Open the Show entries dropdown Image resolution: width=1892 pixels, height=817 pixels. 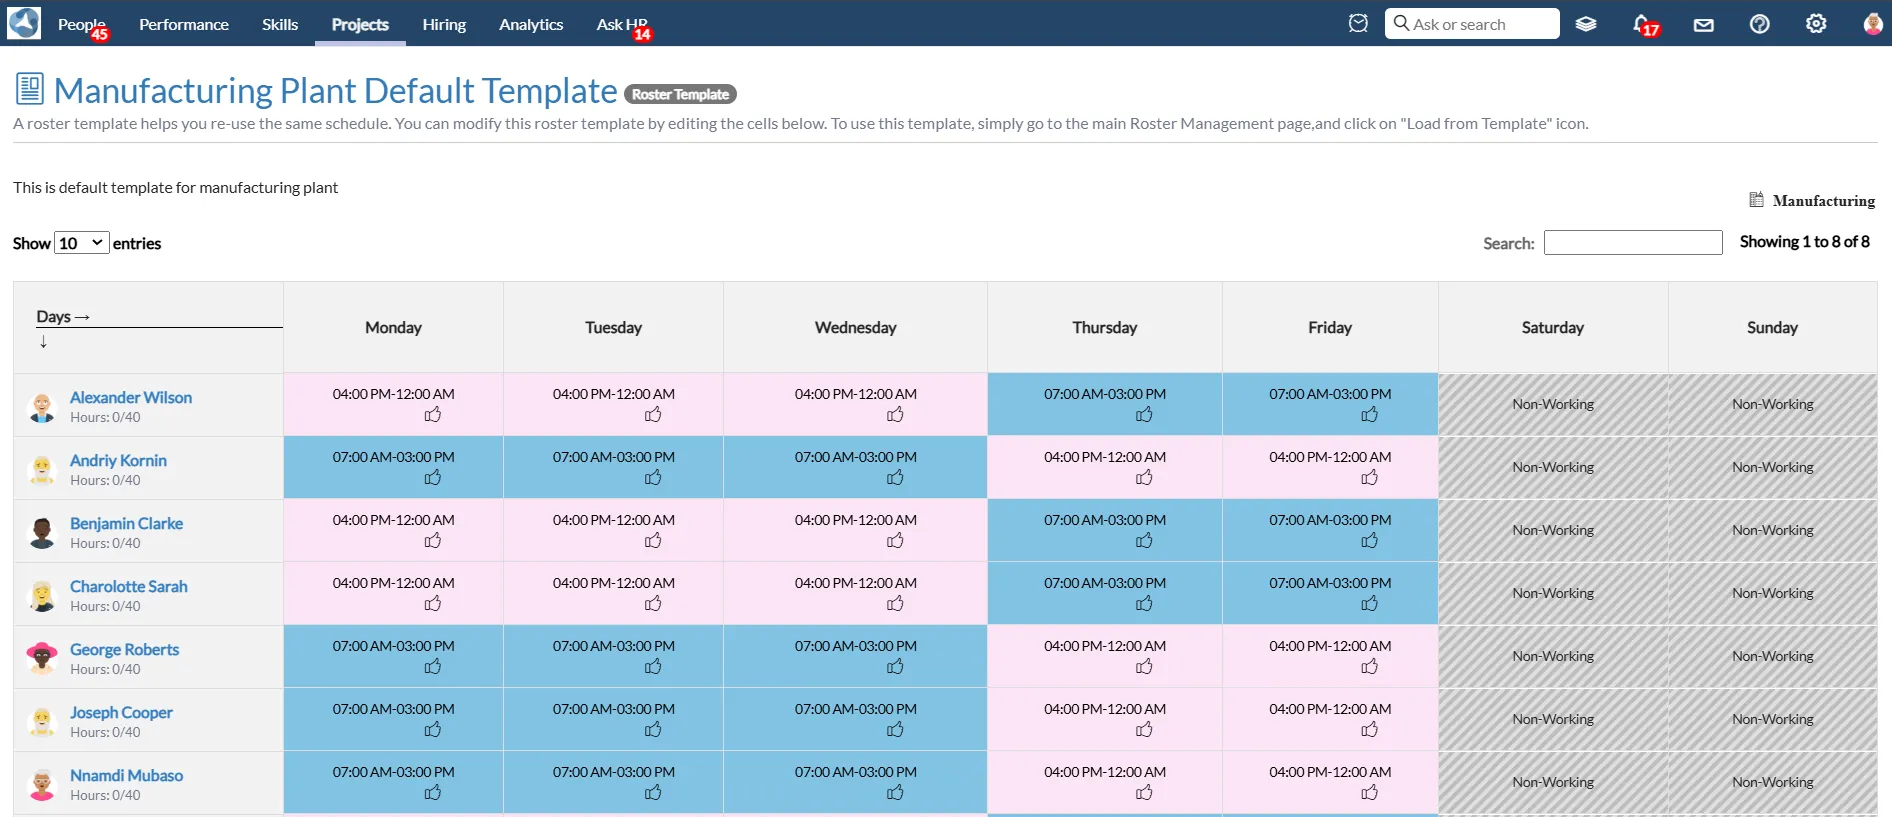coord(82,243)
